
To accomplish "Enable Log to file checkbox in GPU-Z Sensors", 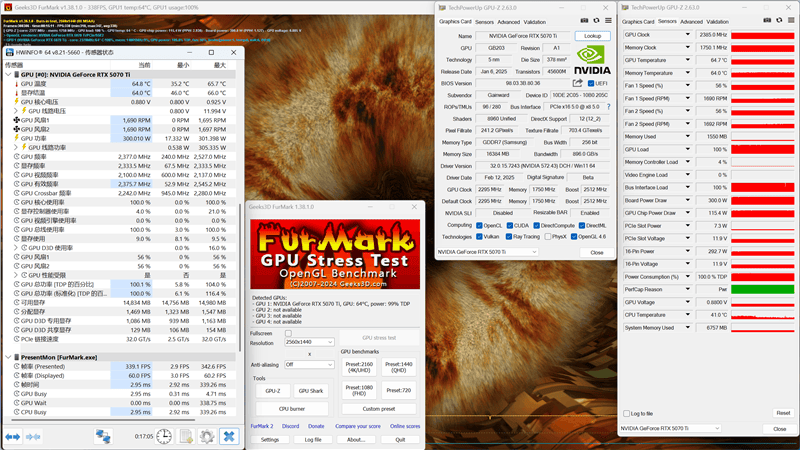I will point(627,413).
